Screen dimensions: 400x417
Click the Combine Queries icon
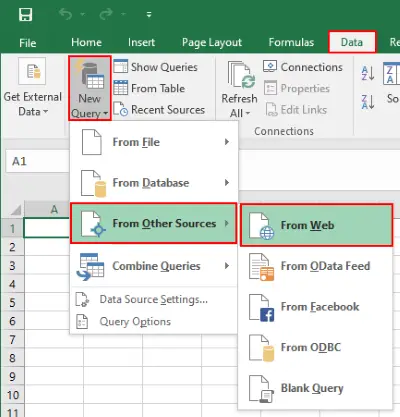pos(90,267)
